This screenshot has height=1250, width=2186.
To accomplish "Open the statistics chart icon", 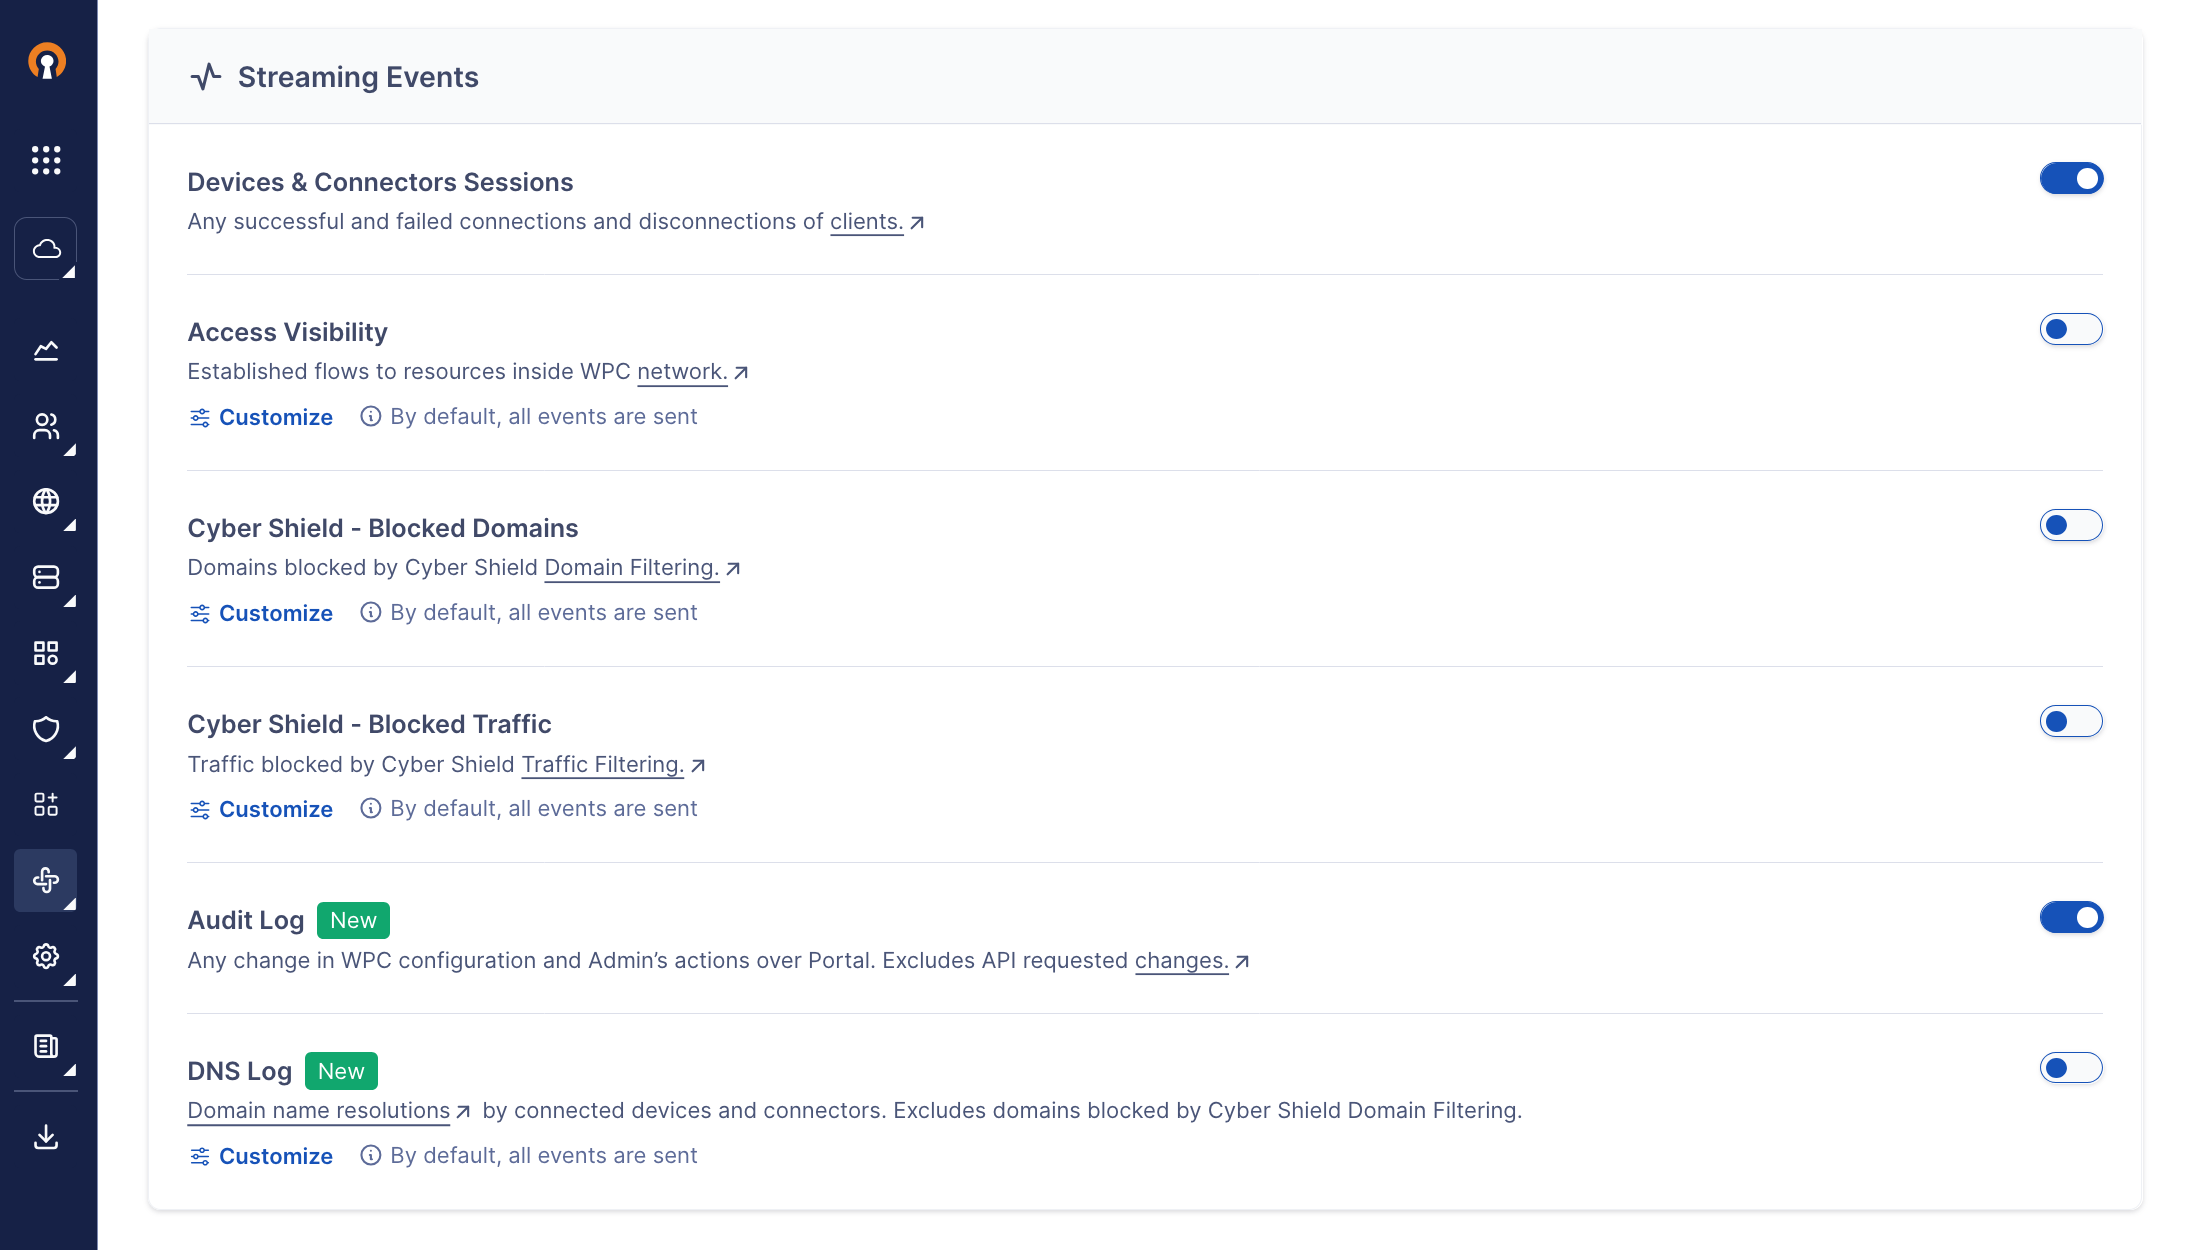I will coord(46,350).
